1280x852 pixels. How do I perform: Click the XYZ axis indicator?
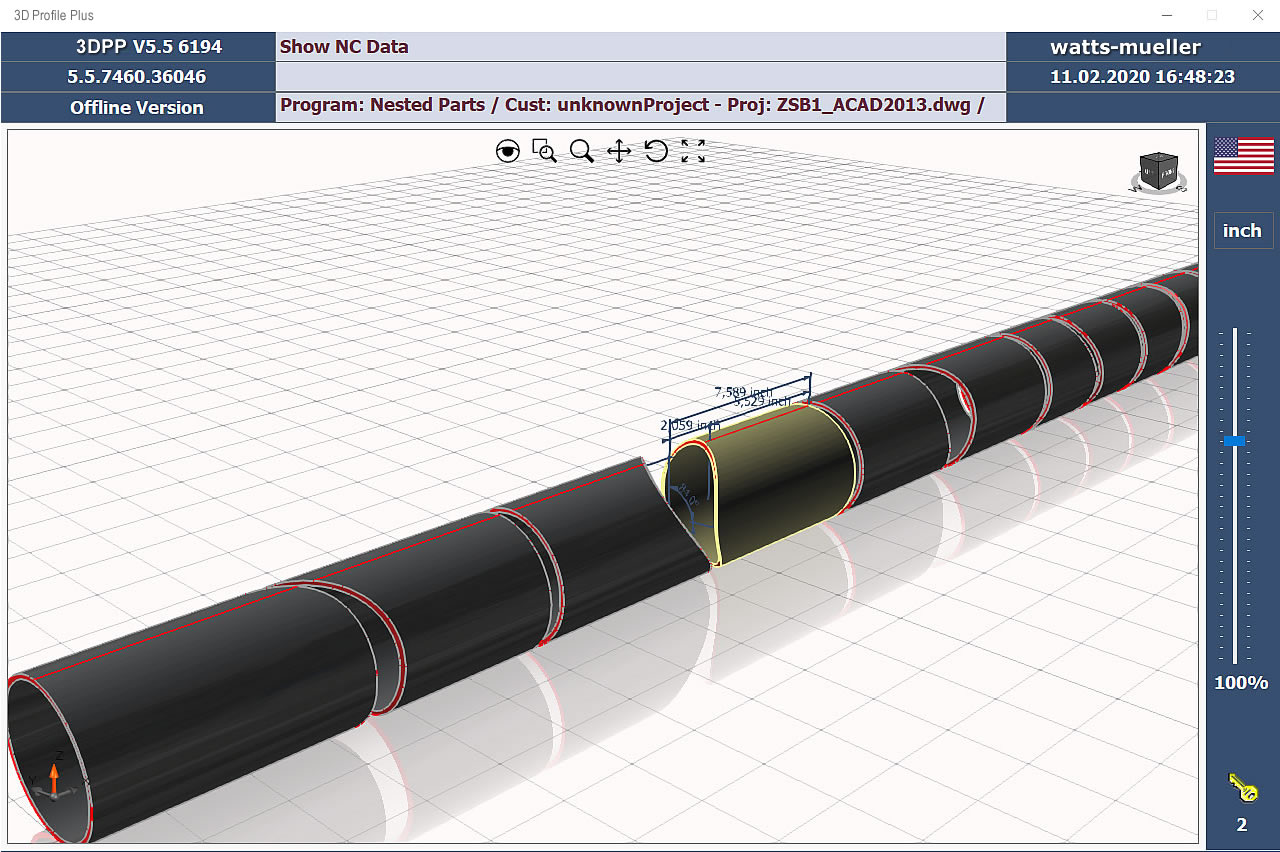click(x=53, y=779)
